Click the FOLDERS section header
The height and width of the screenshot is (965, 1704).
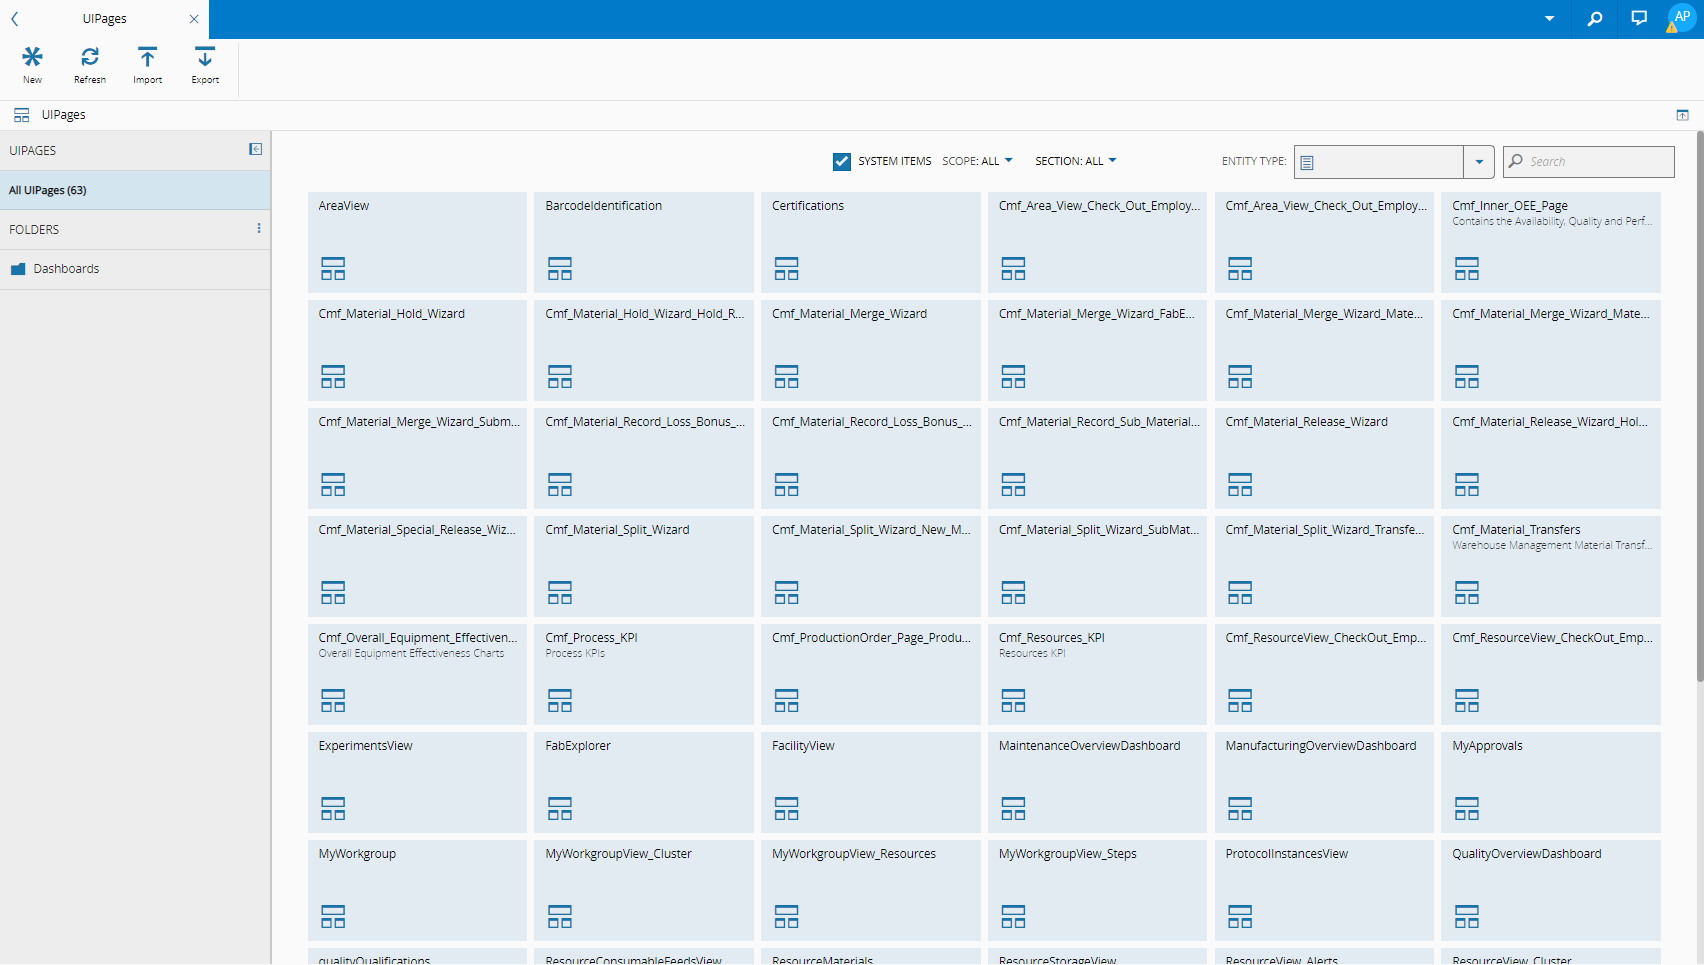[x=34, y=230]
